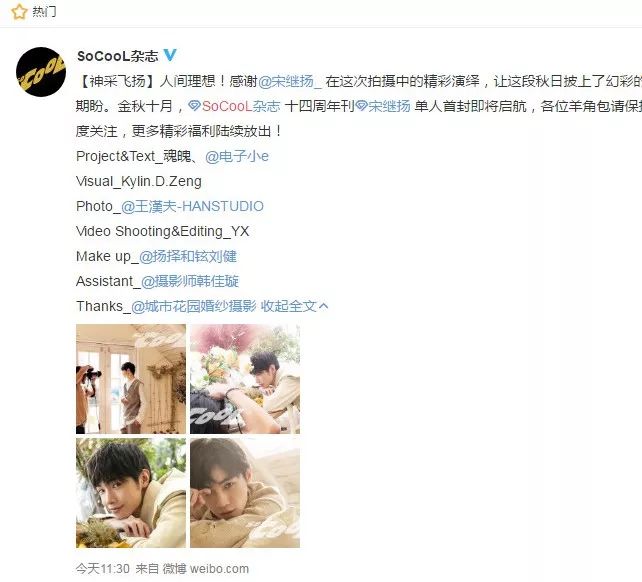Click the diamond super-topic icon before SoCooL杂志
642x582 pixels.
point(194,106)
